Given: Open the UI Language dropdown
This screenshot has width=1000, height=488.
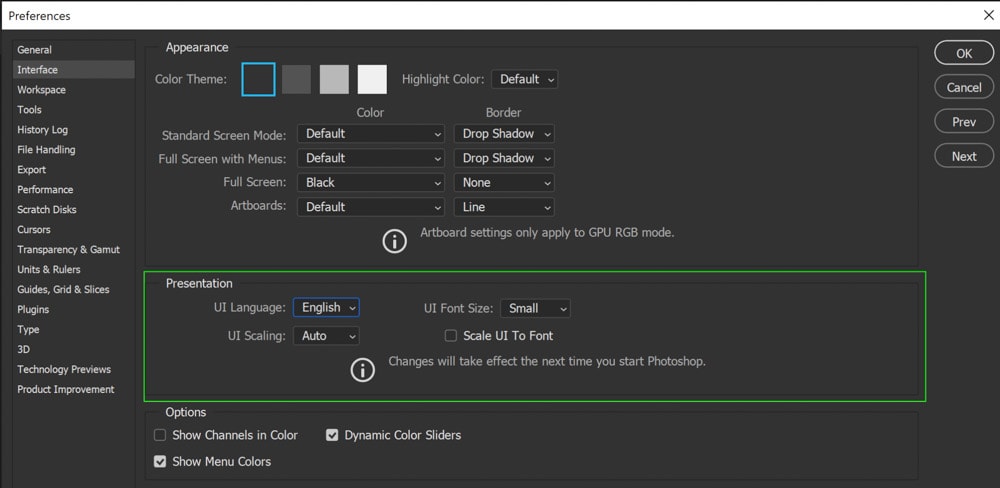Looking at the screenshot, I should click(326, 307).
